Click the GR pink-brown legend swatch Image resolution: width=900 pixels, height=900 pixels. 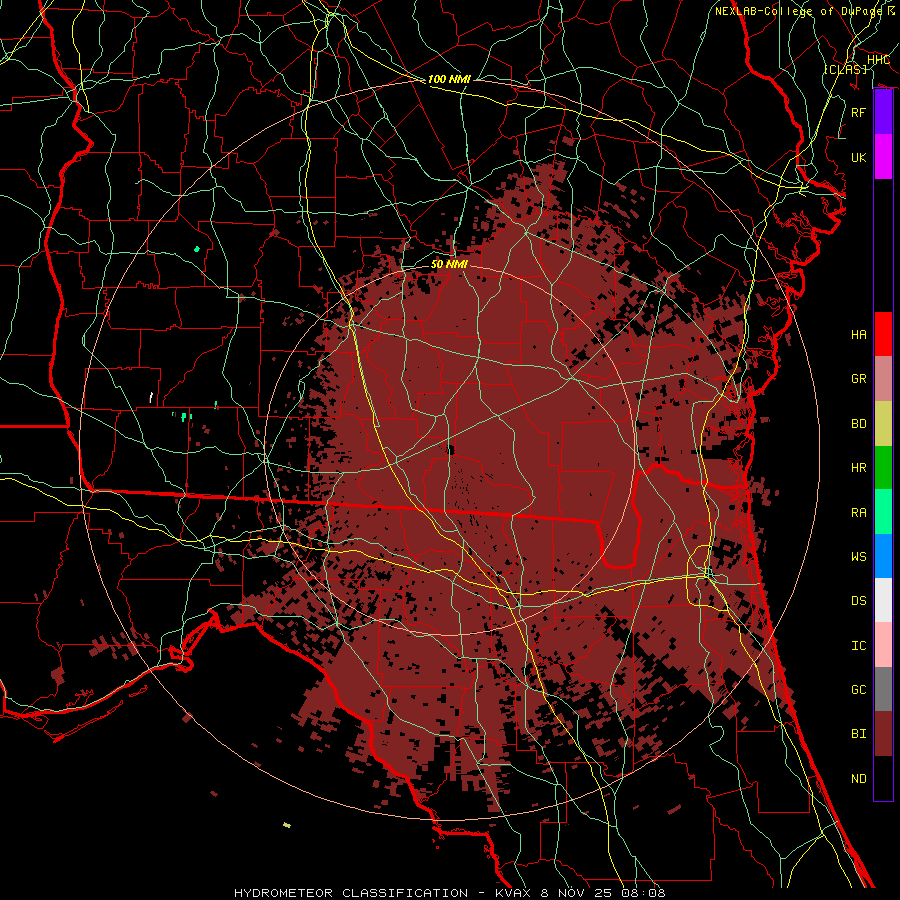[x=883, y=378]
